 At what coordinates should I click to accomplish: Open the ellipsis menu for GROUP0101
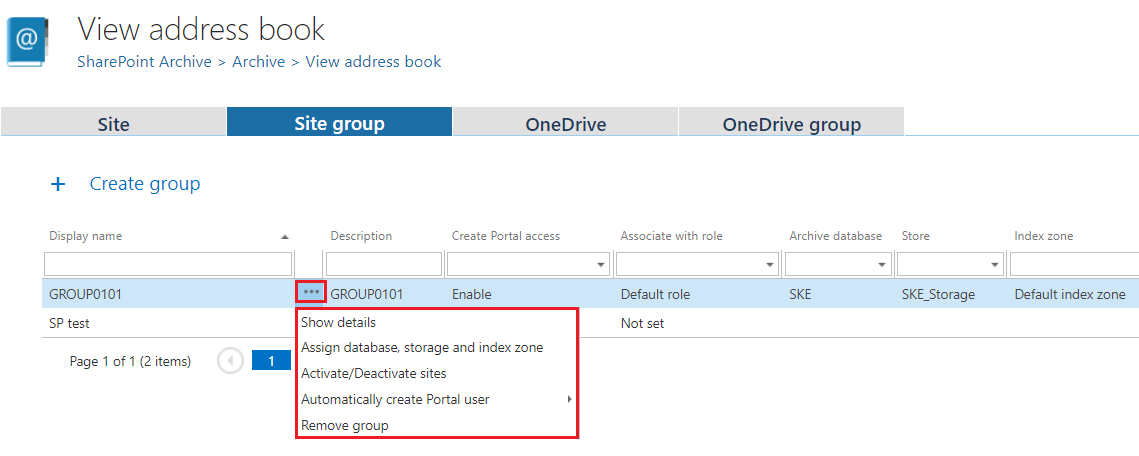tap(311, 293)
